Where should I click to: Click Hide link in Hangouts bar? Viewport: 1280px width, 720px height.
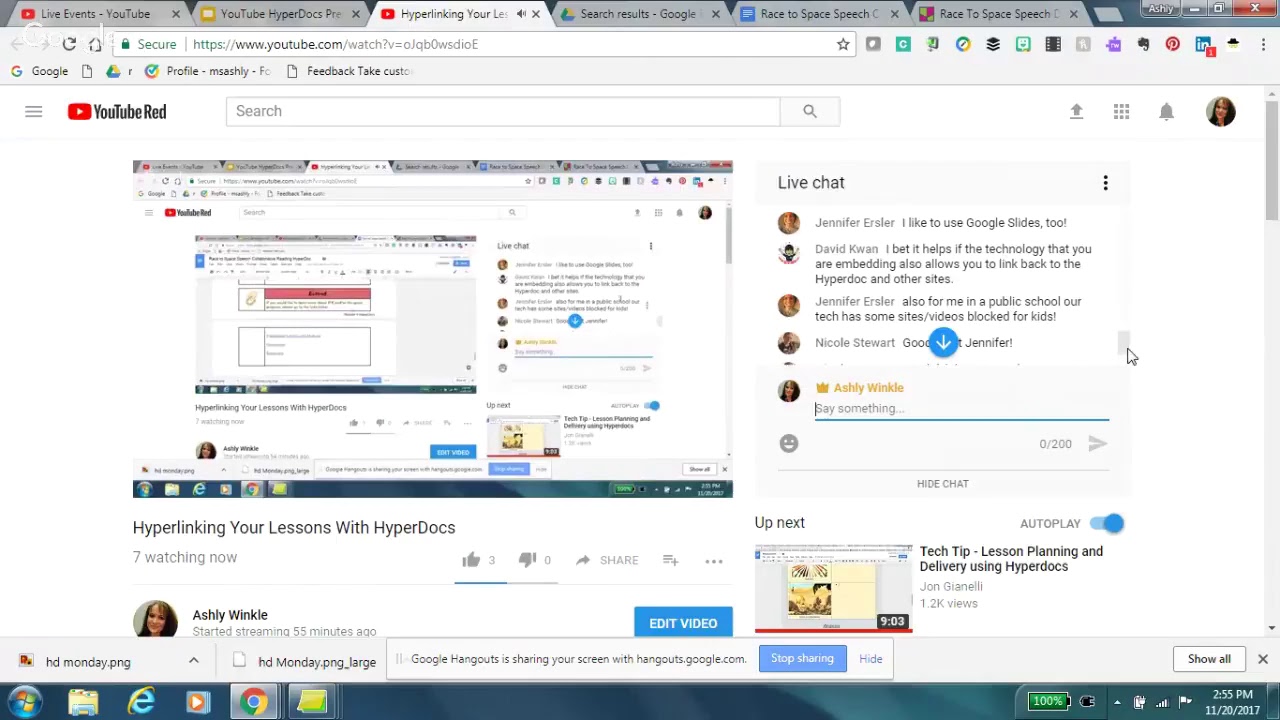pyautogui.click(x=871, y=659)
